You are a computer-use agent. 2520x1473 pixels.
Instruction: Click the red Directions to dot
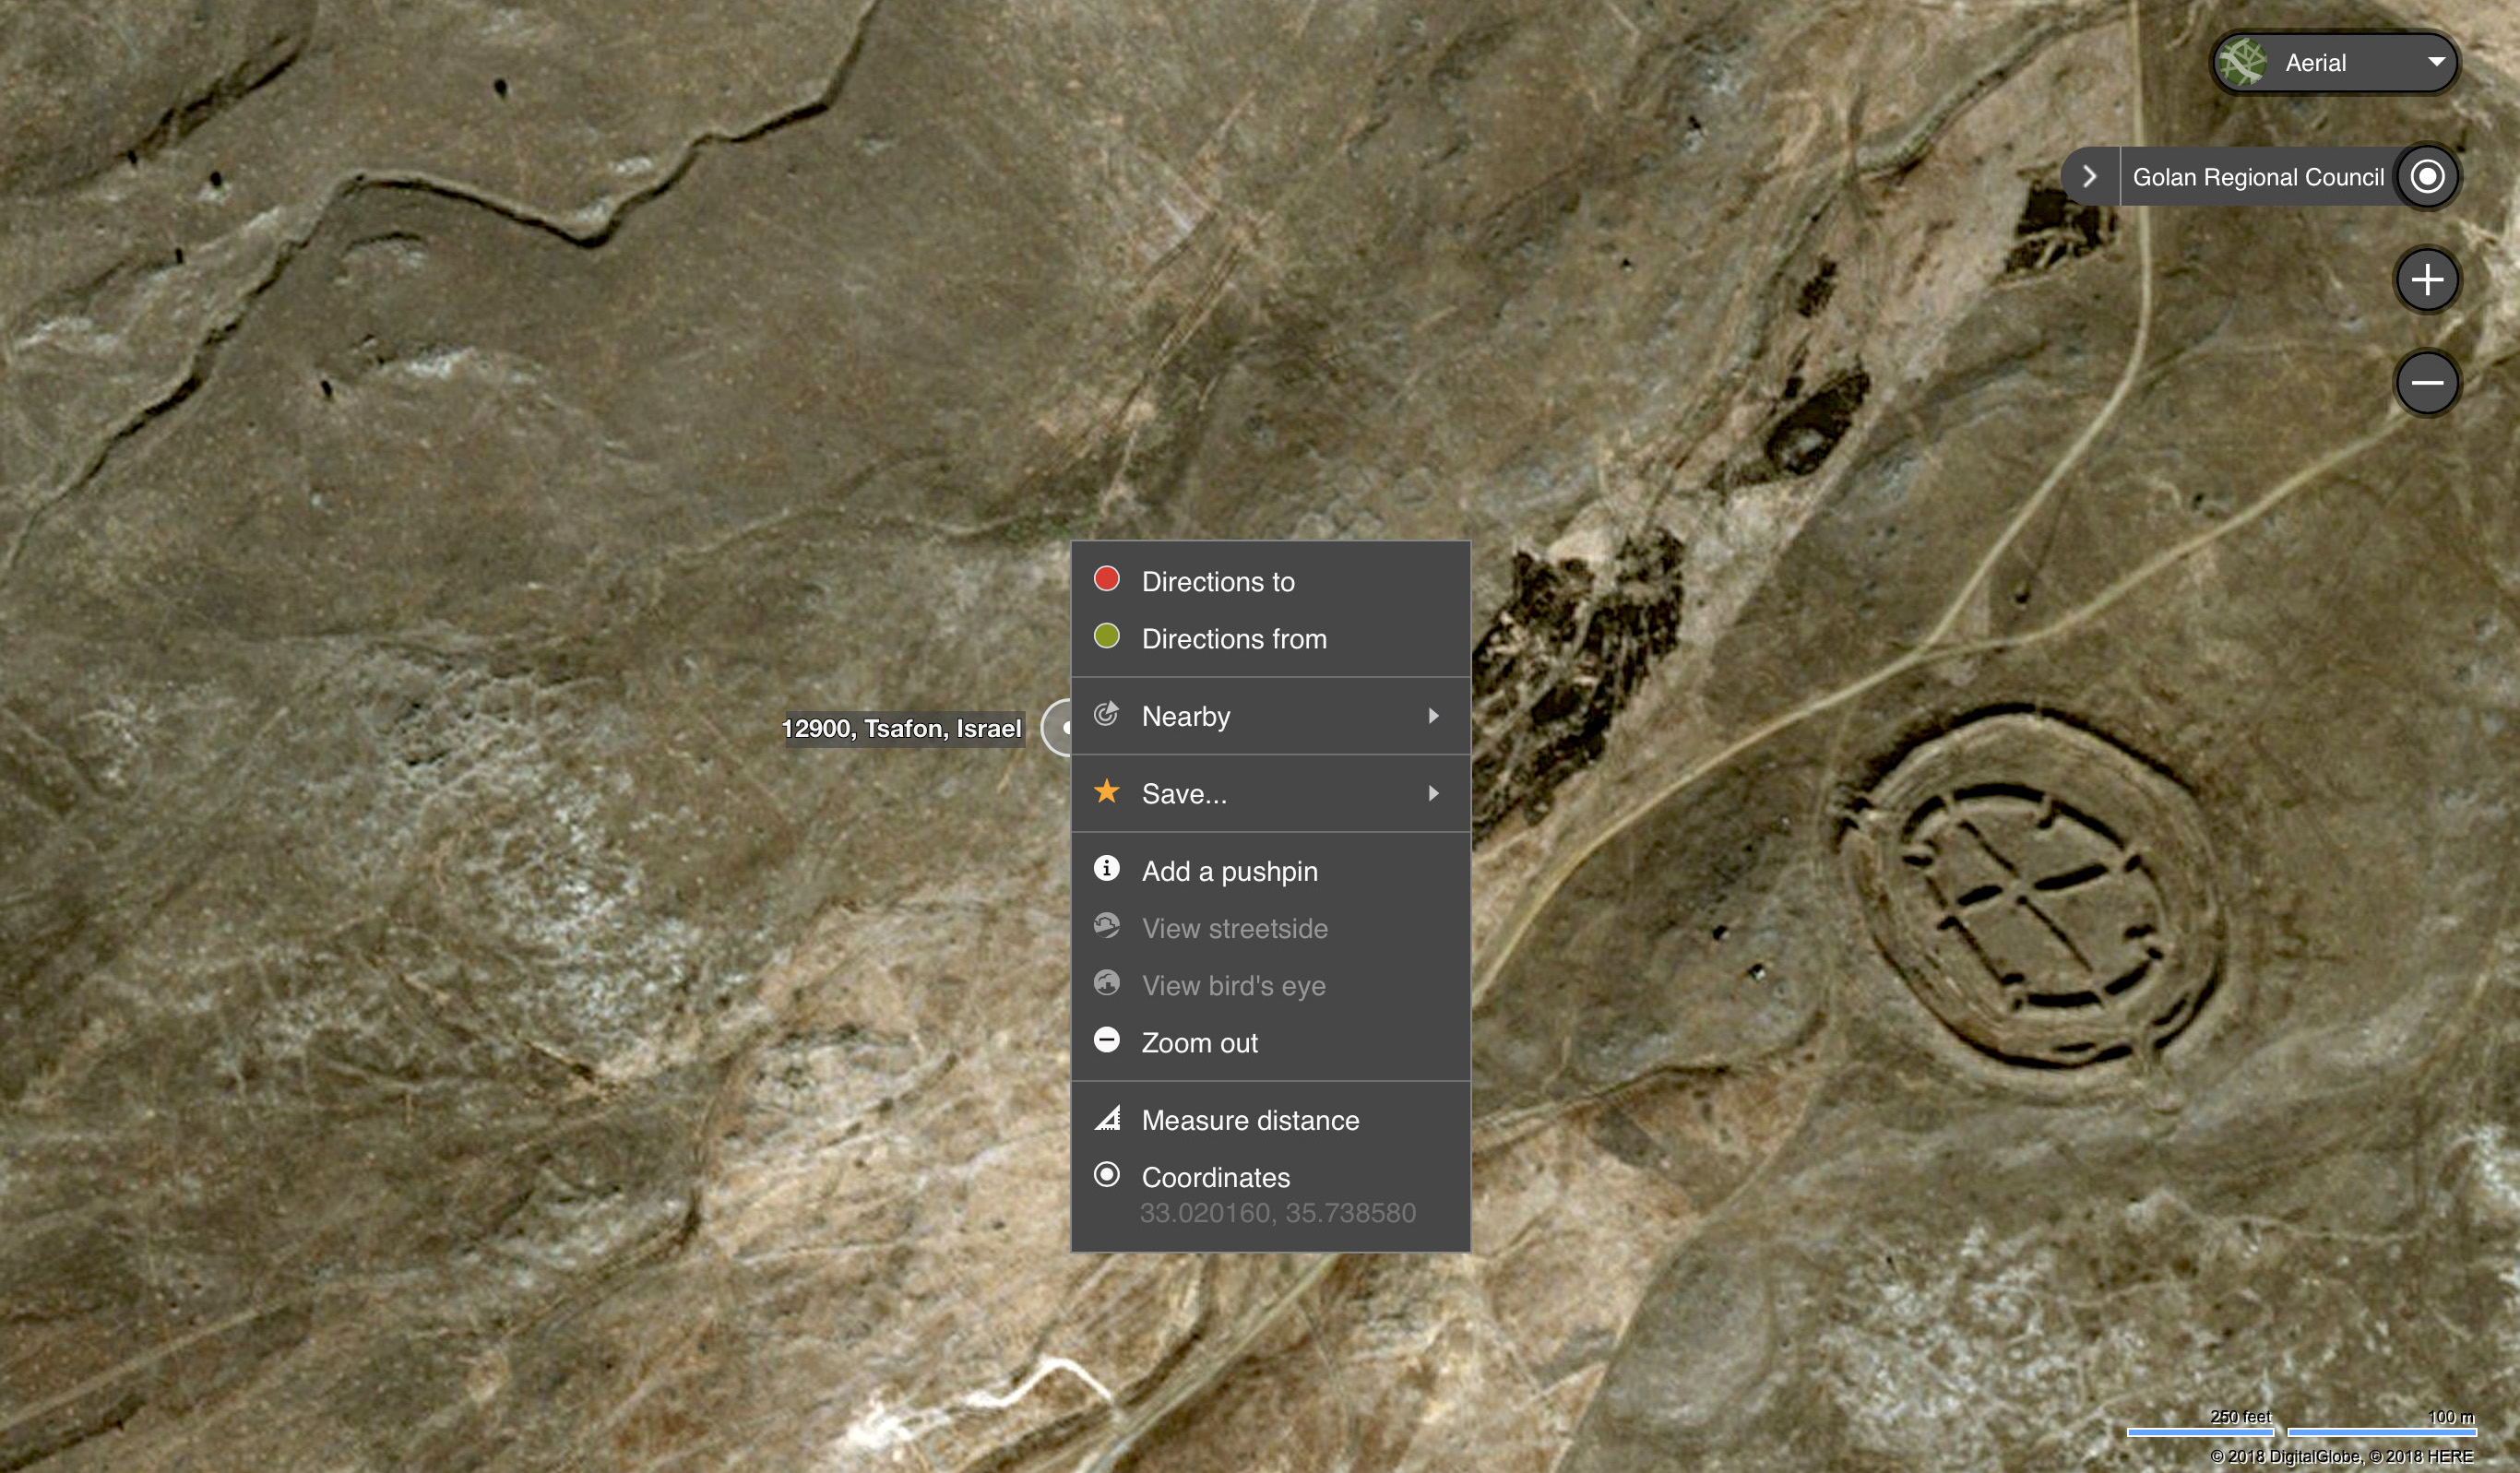1106,579
